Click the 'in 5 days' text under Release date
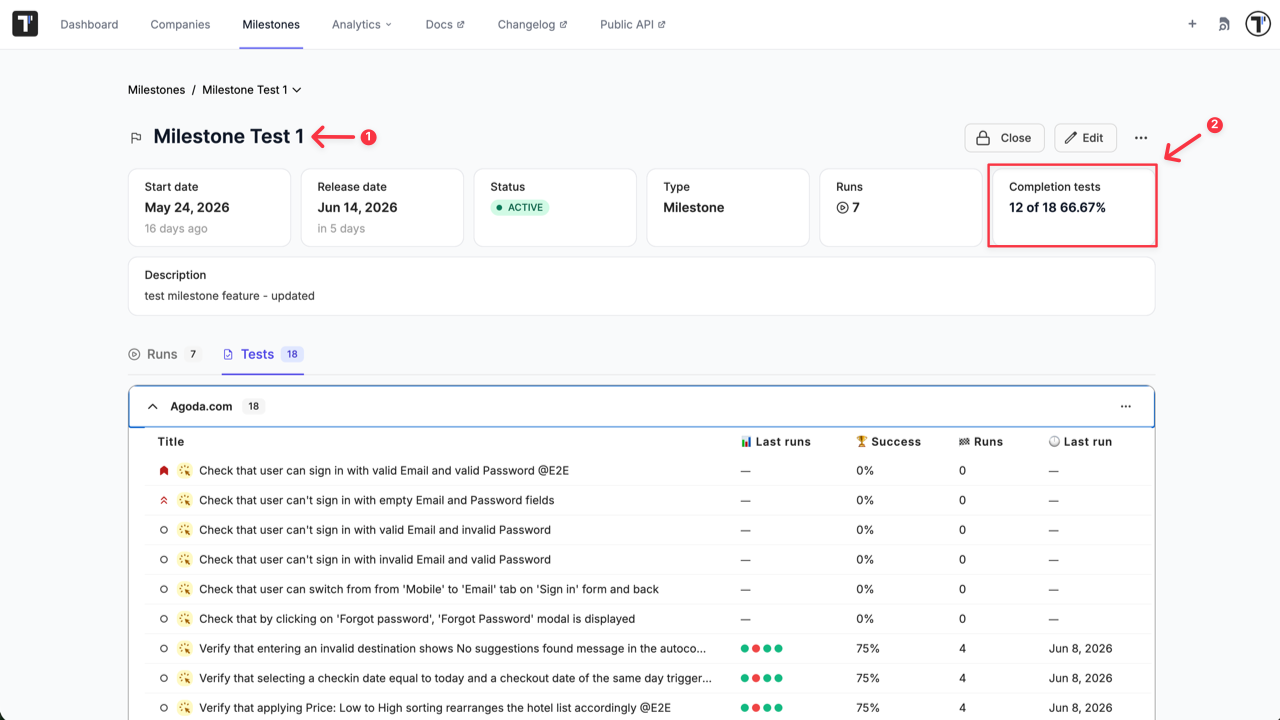This screenshot has width=1280, height=720. coord(341,229)
